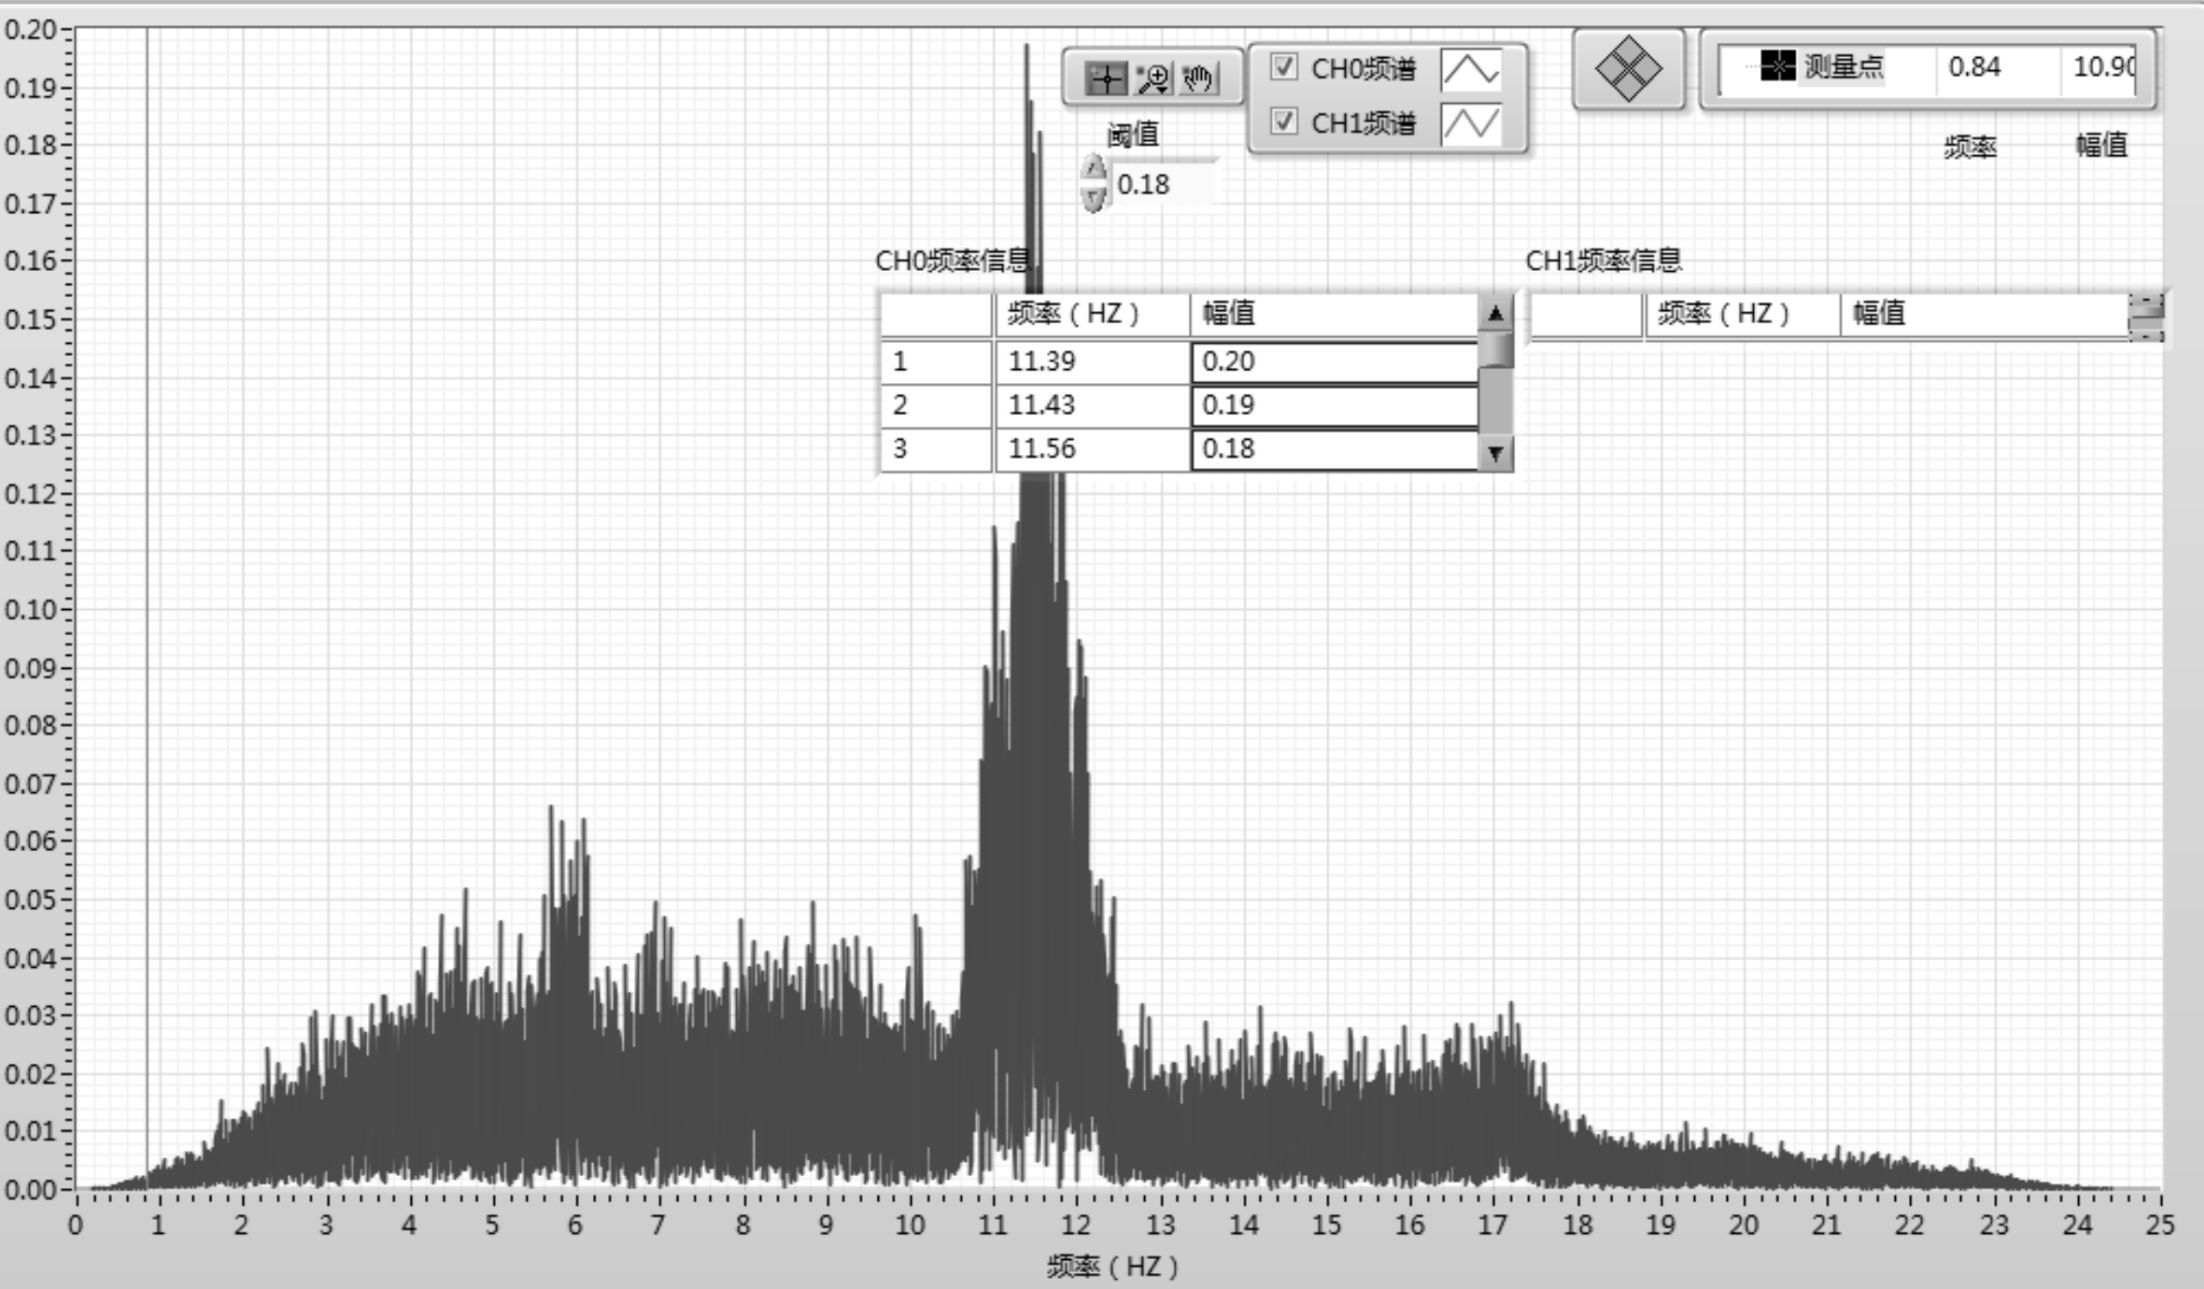Select the crosshair cursor movement tool

coord(1106,78)
